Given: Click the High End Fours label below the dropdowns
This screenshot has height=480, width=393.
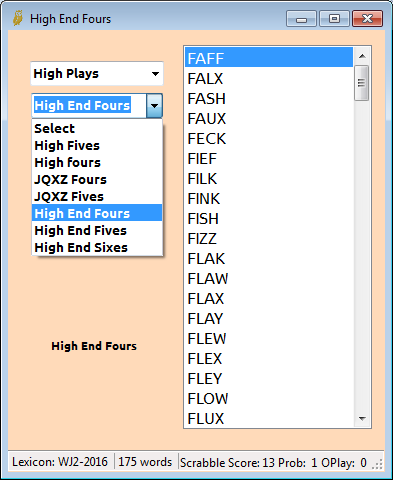Looking at the screenshot, I should pyautogui.click(x=94, y=346).
